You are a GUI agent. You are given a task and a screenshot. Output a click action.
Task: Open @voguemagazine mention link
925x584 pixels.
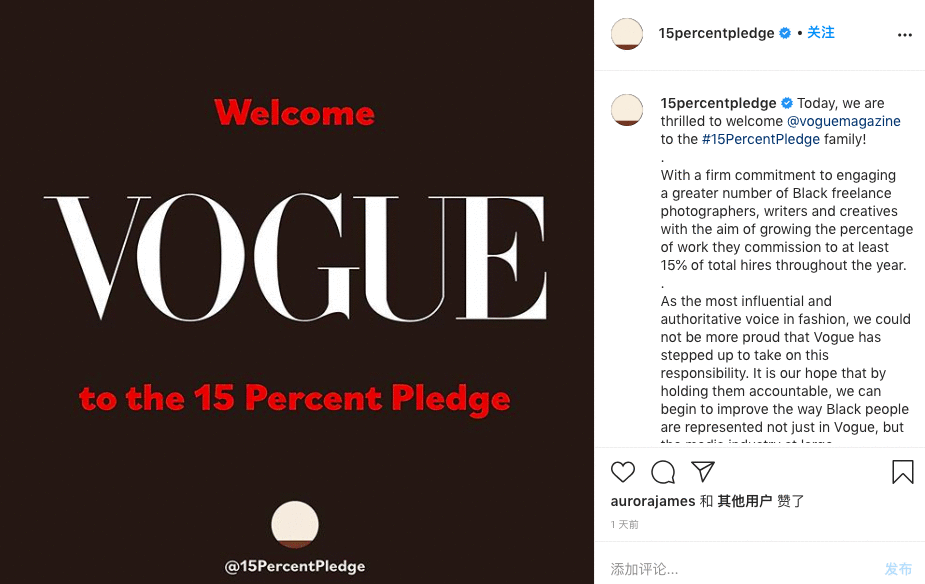(x=844, y=122)
